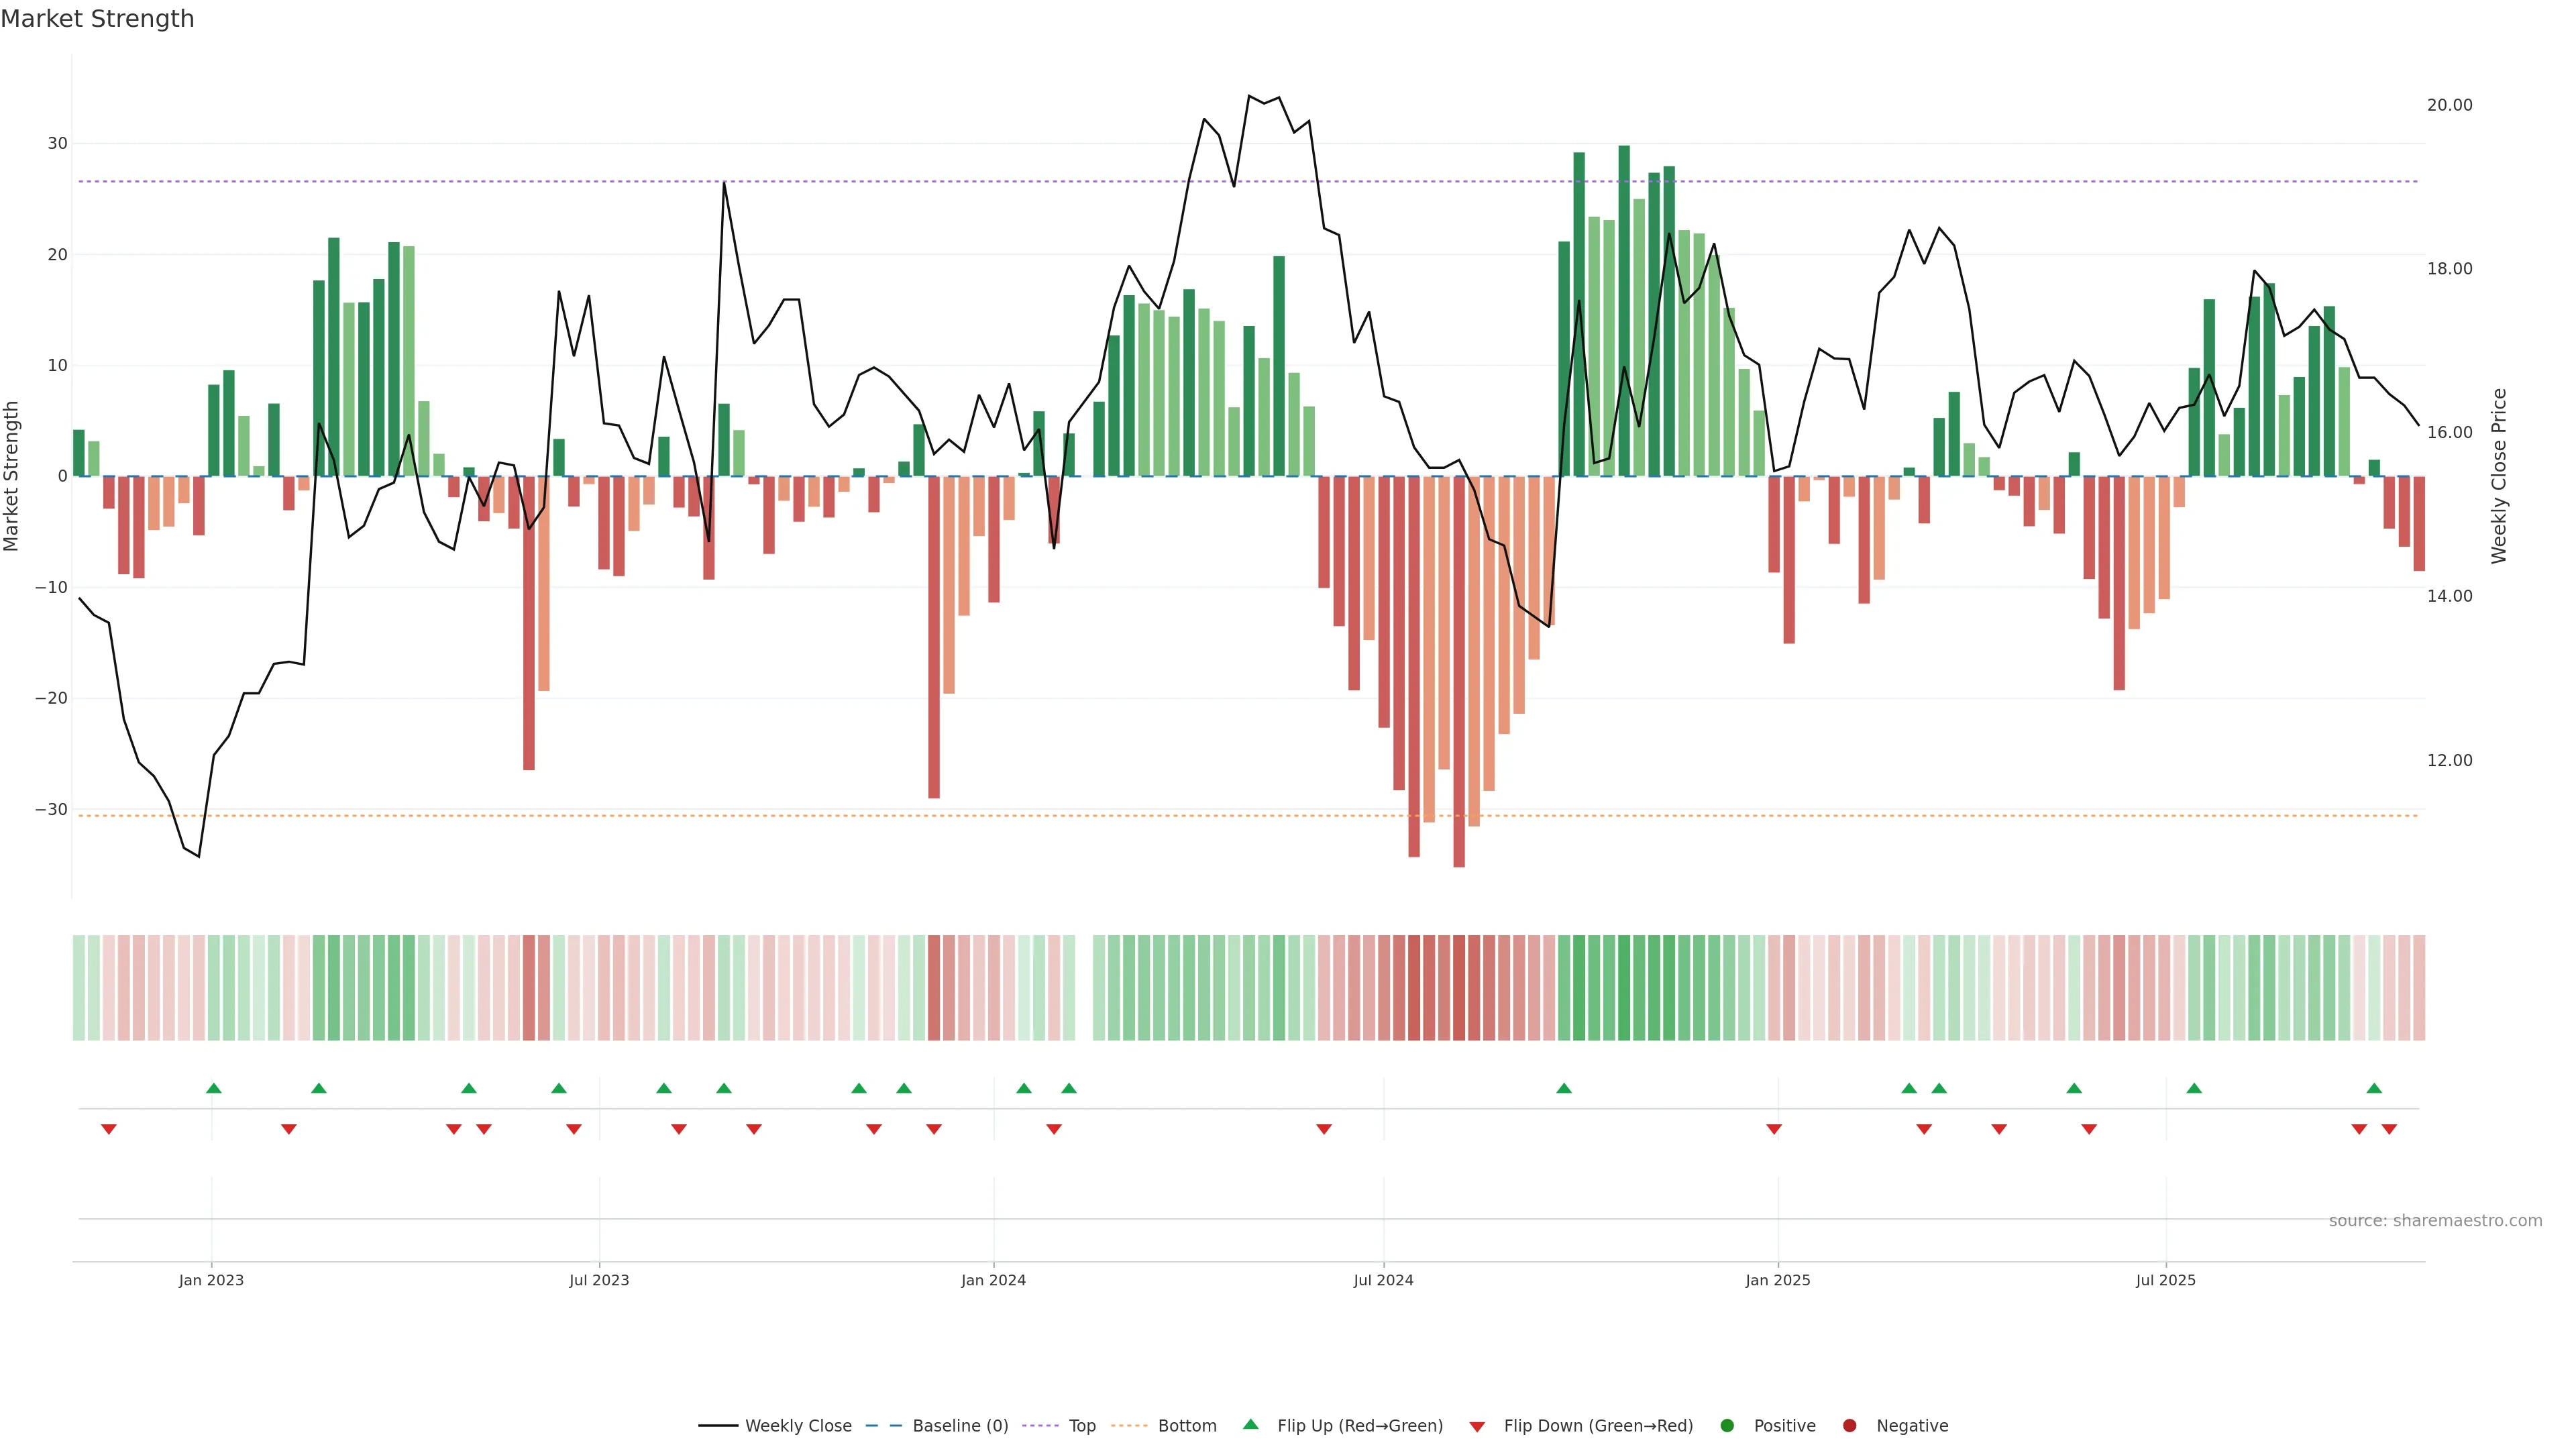Click the dark red Negative legend dot

[1849, 1425]
